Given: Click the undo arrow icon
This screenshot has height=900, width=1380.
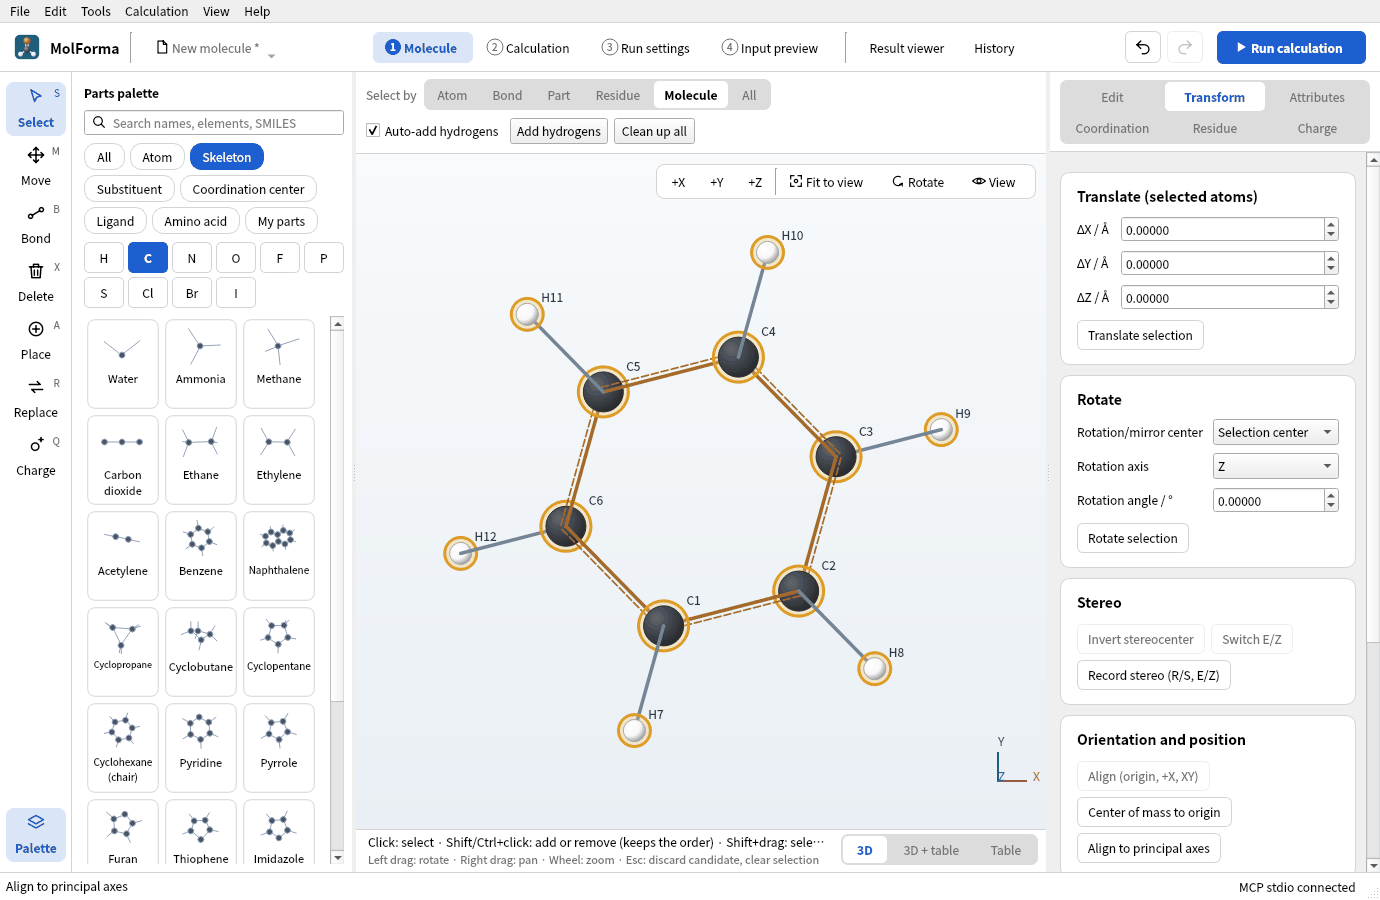Looking at the screenshot, I should (x=1143, y=47).
